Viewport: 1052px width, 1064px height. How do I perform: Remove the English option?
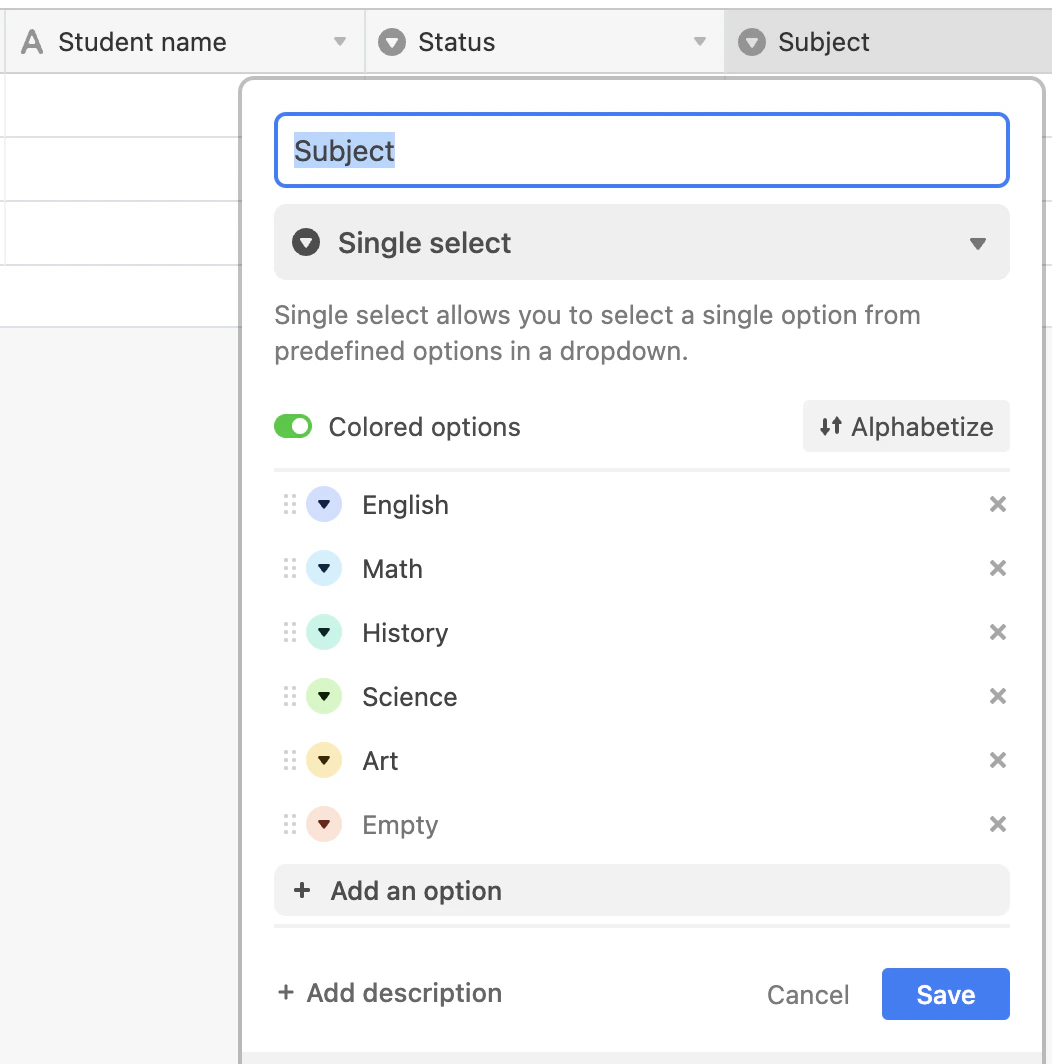(997, 504)
